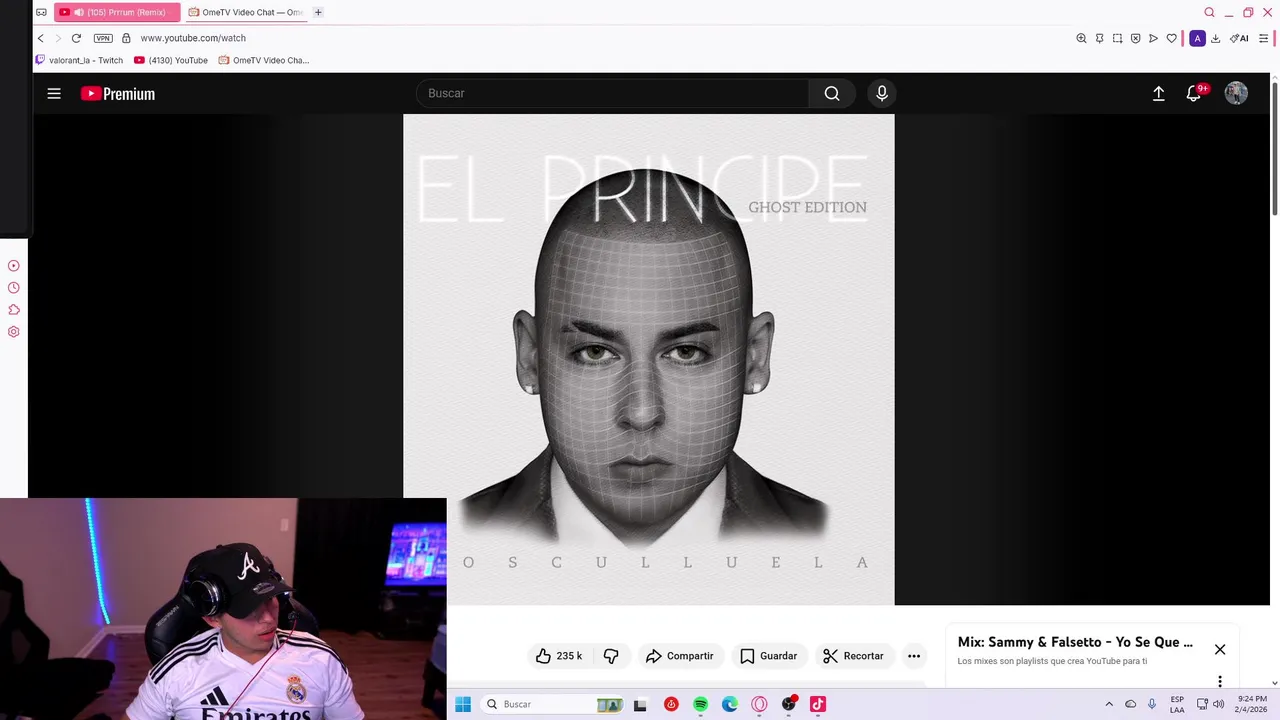Open more video actions ellipsis menu
The image size is (1280, 720).
tap(914, 656)
